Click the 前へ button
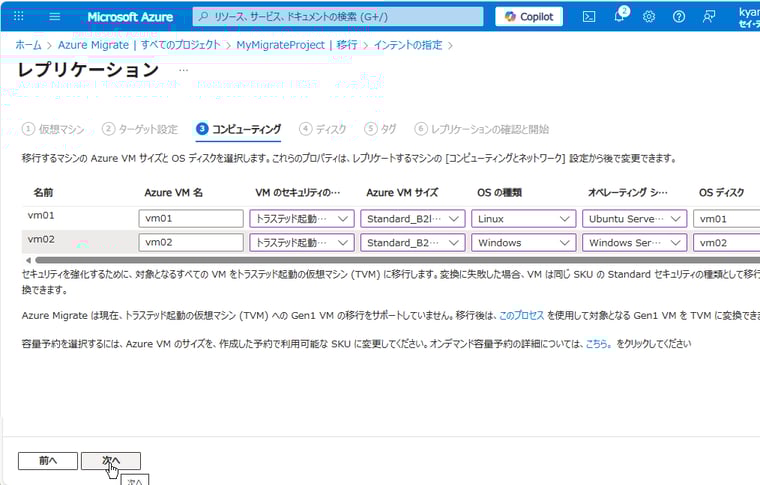The image size is (760, 485). pyautogui.click(x=48, y=461)
